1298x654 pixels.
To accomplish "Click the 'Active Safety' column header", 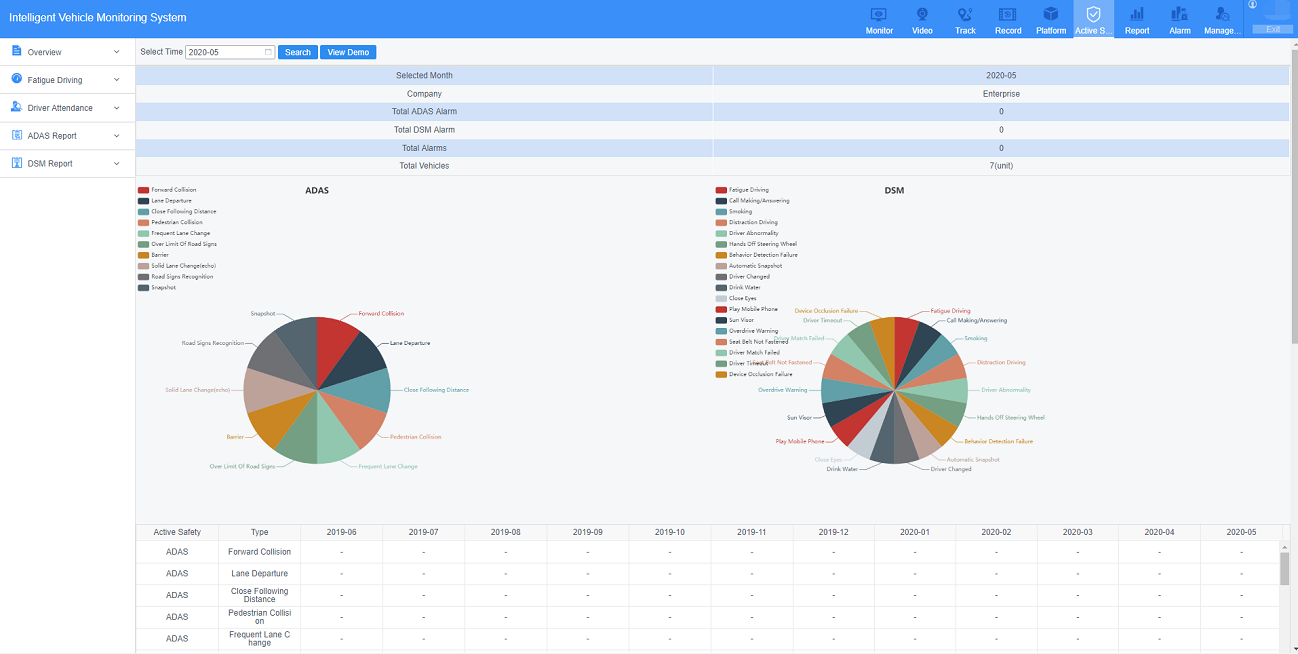I will [177, 532].
